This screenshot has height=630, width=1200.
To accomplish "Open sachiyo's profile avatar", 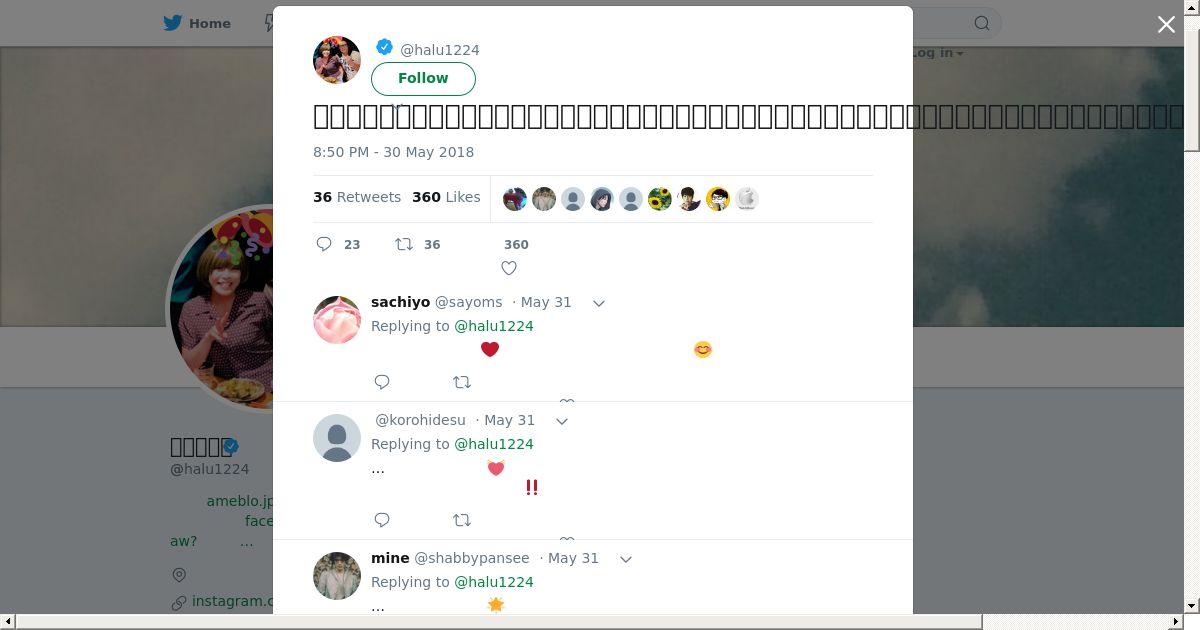I will 337,320.
